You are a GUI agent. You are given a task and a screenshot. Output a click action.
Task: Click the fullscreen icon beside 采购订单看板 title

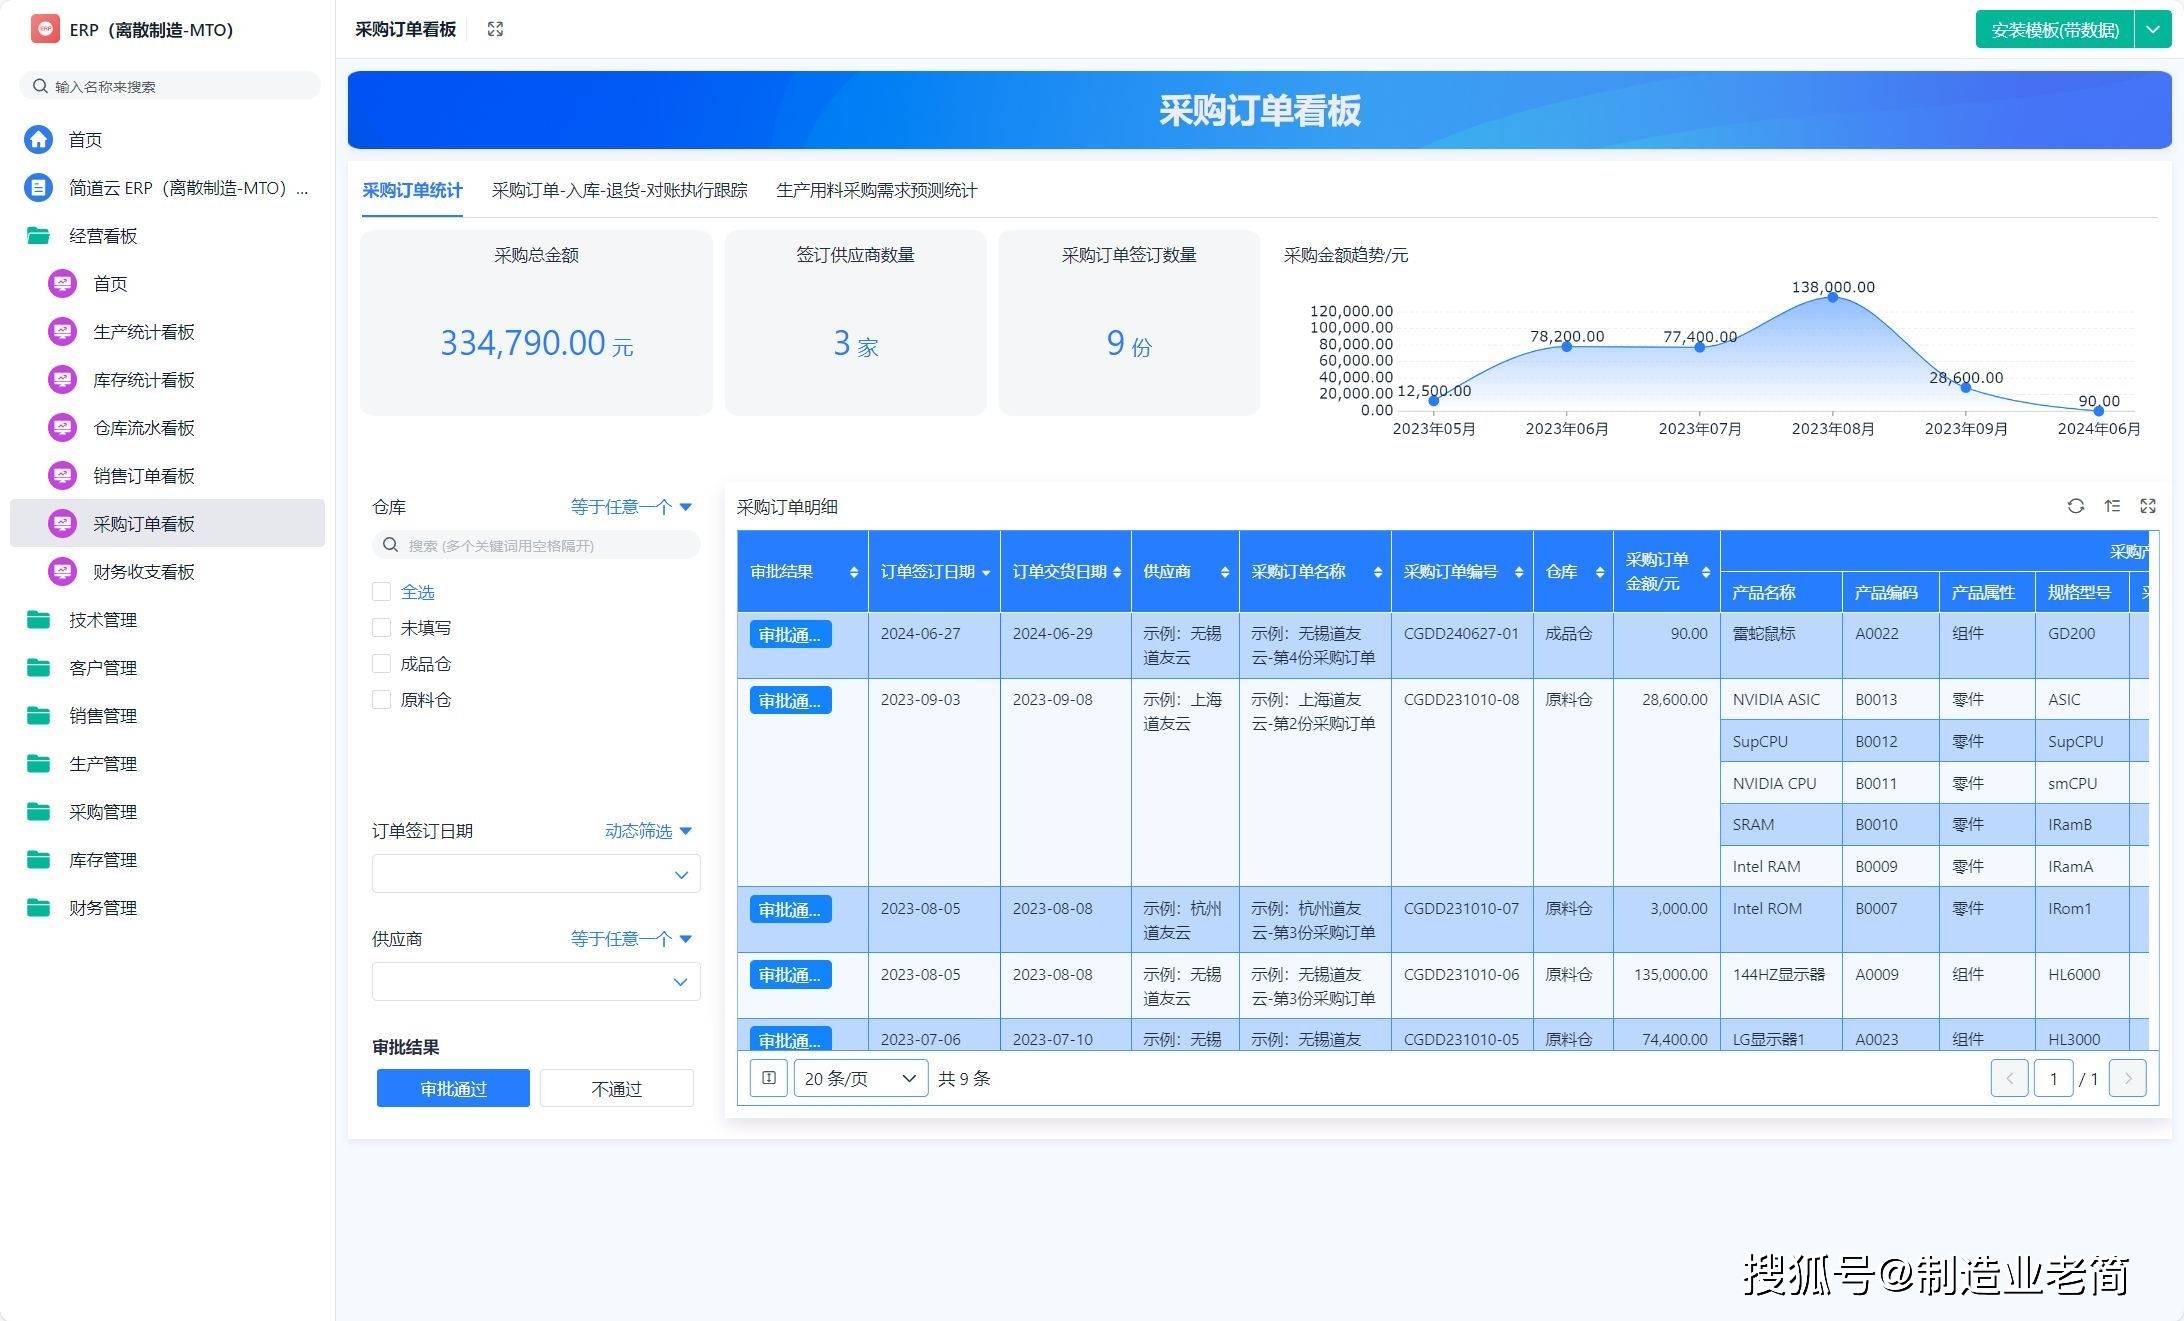click(495, 29)
